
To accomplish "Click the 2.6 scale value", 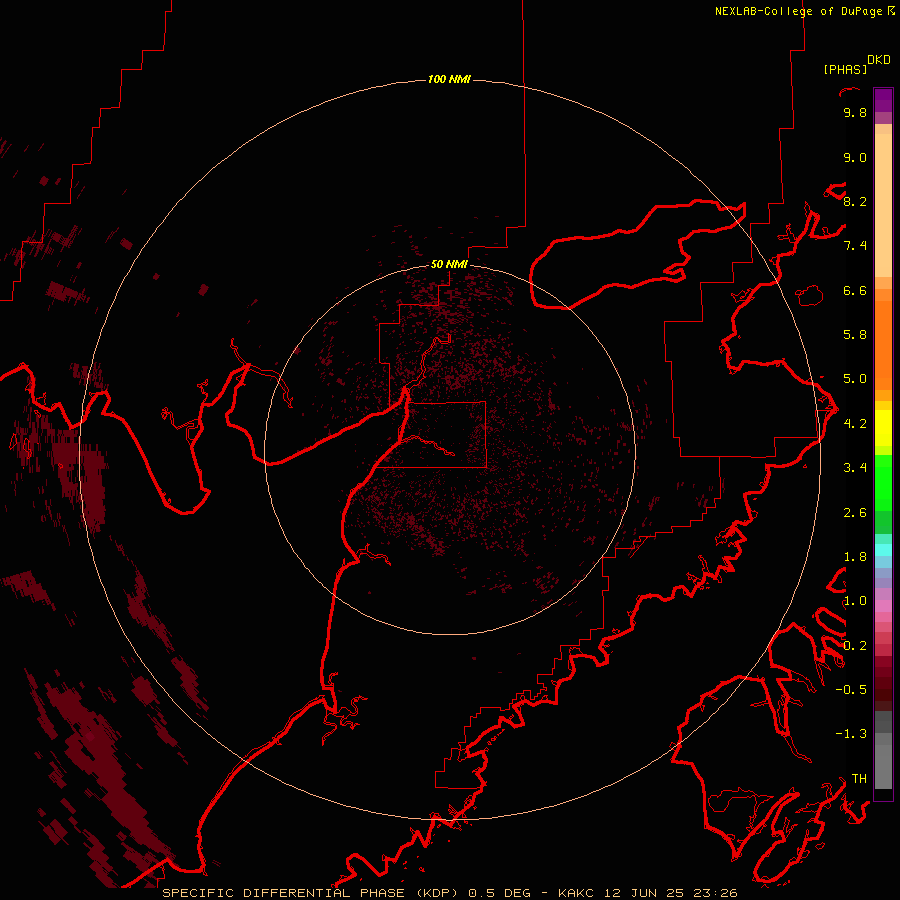I will tap(855, 513).
